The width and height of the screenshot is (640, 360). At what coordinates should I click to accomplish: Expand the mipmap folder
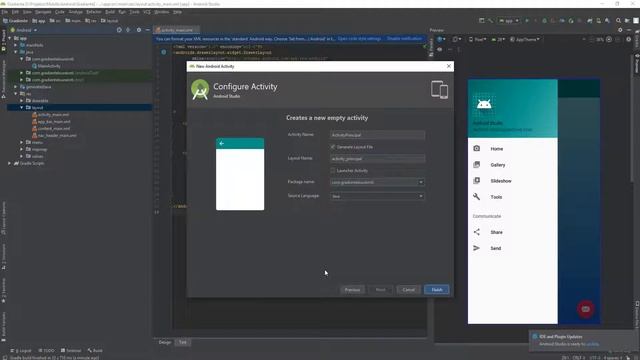click(22, 149)
